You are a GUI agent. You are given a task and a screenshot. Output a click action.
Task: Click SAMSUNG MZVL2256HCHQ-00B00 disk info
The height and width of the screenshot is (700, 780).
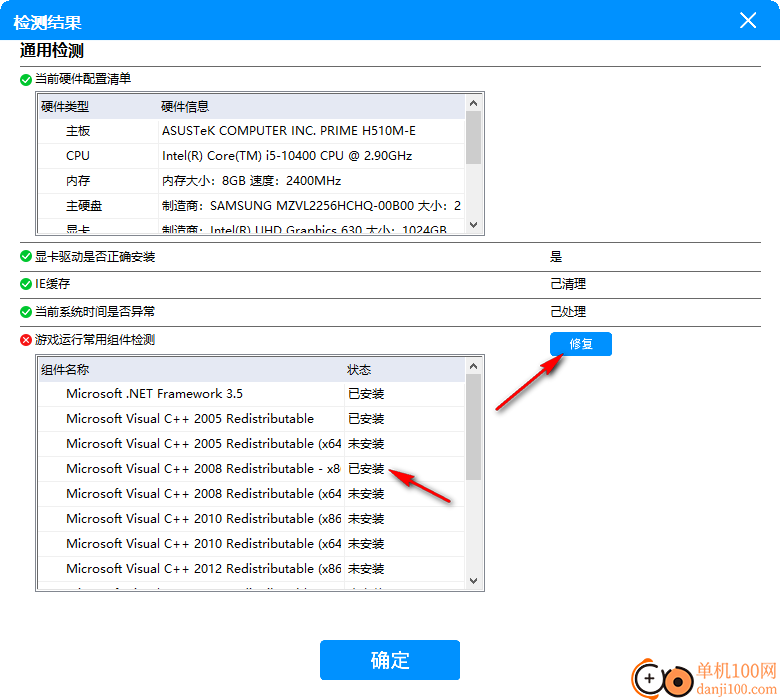coord(311,205)
